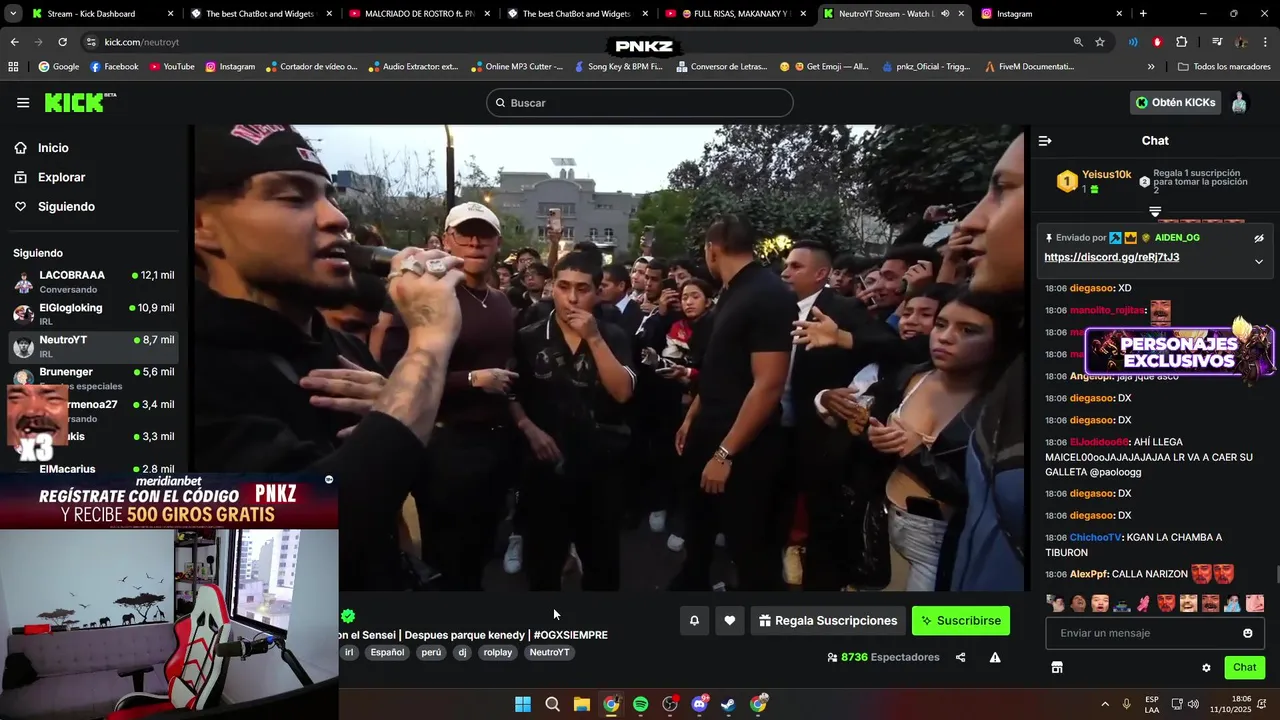1280x720 pixels.
Task: Open Steam from taskbar
Action: [728, 704]
